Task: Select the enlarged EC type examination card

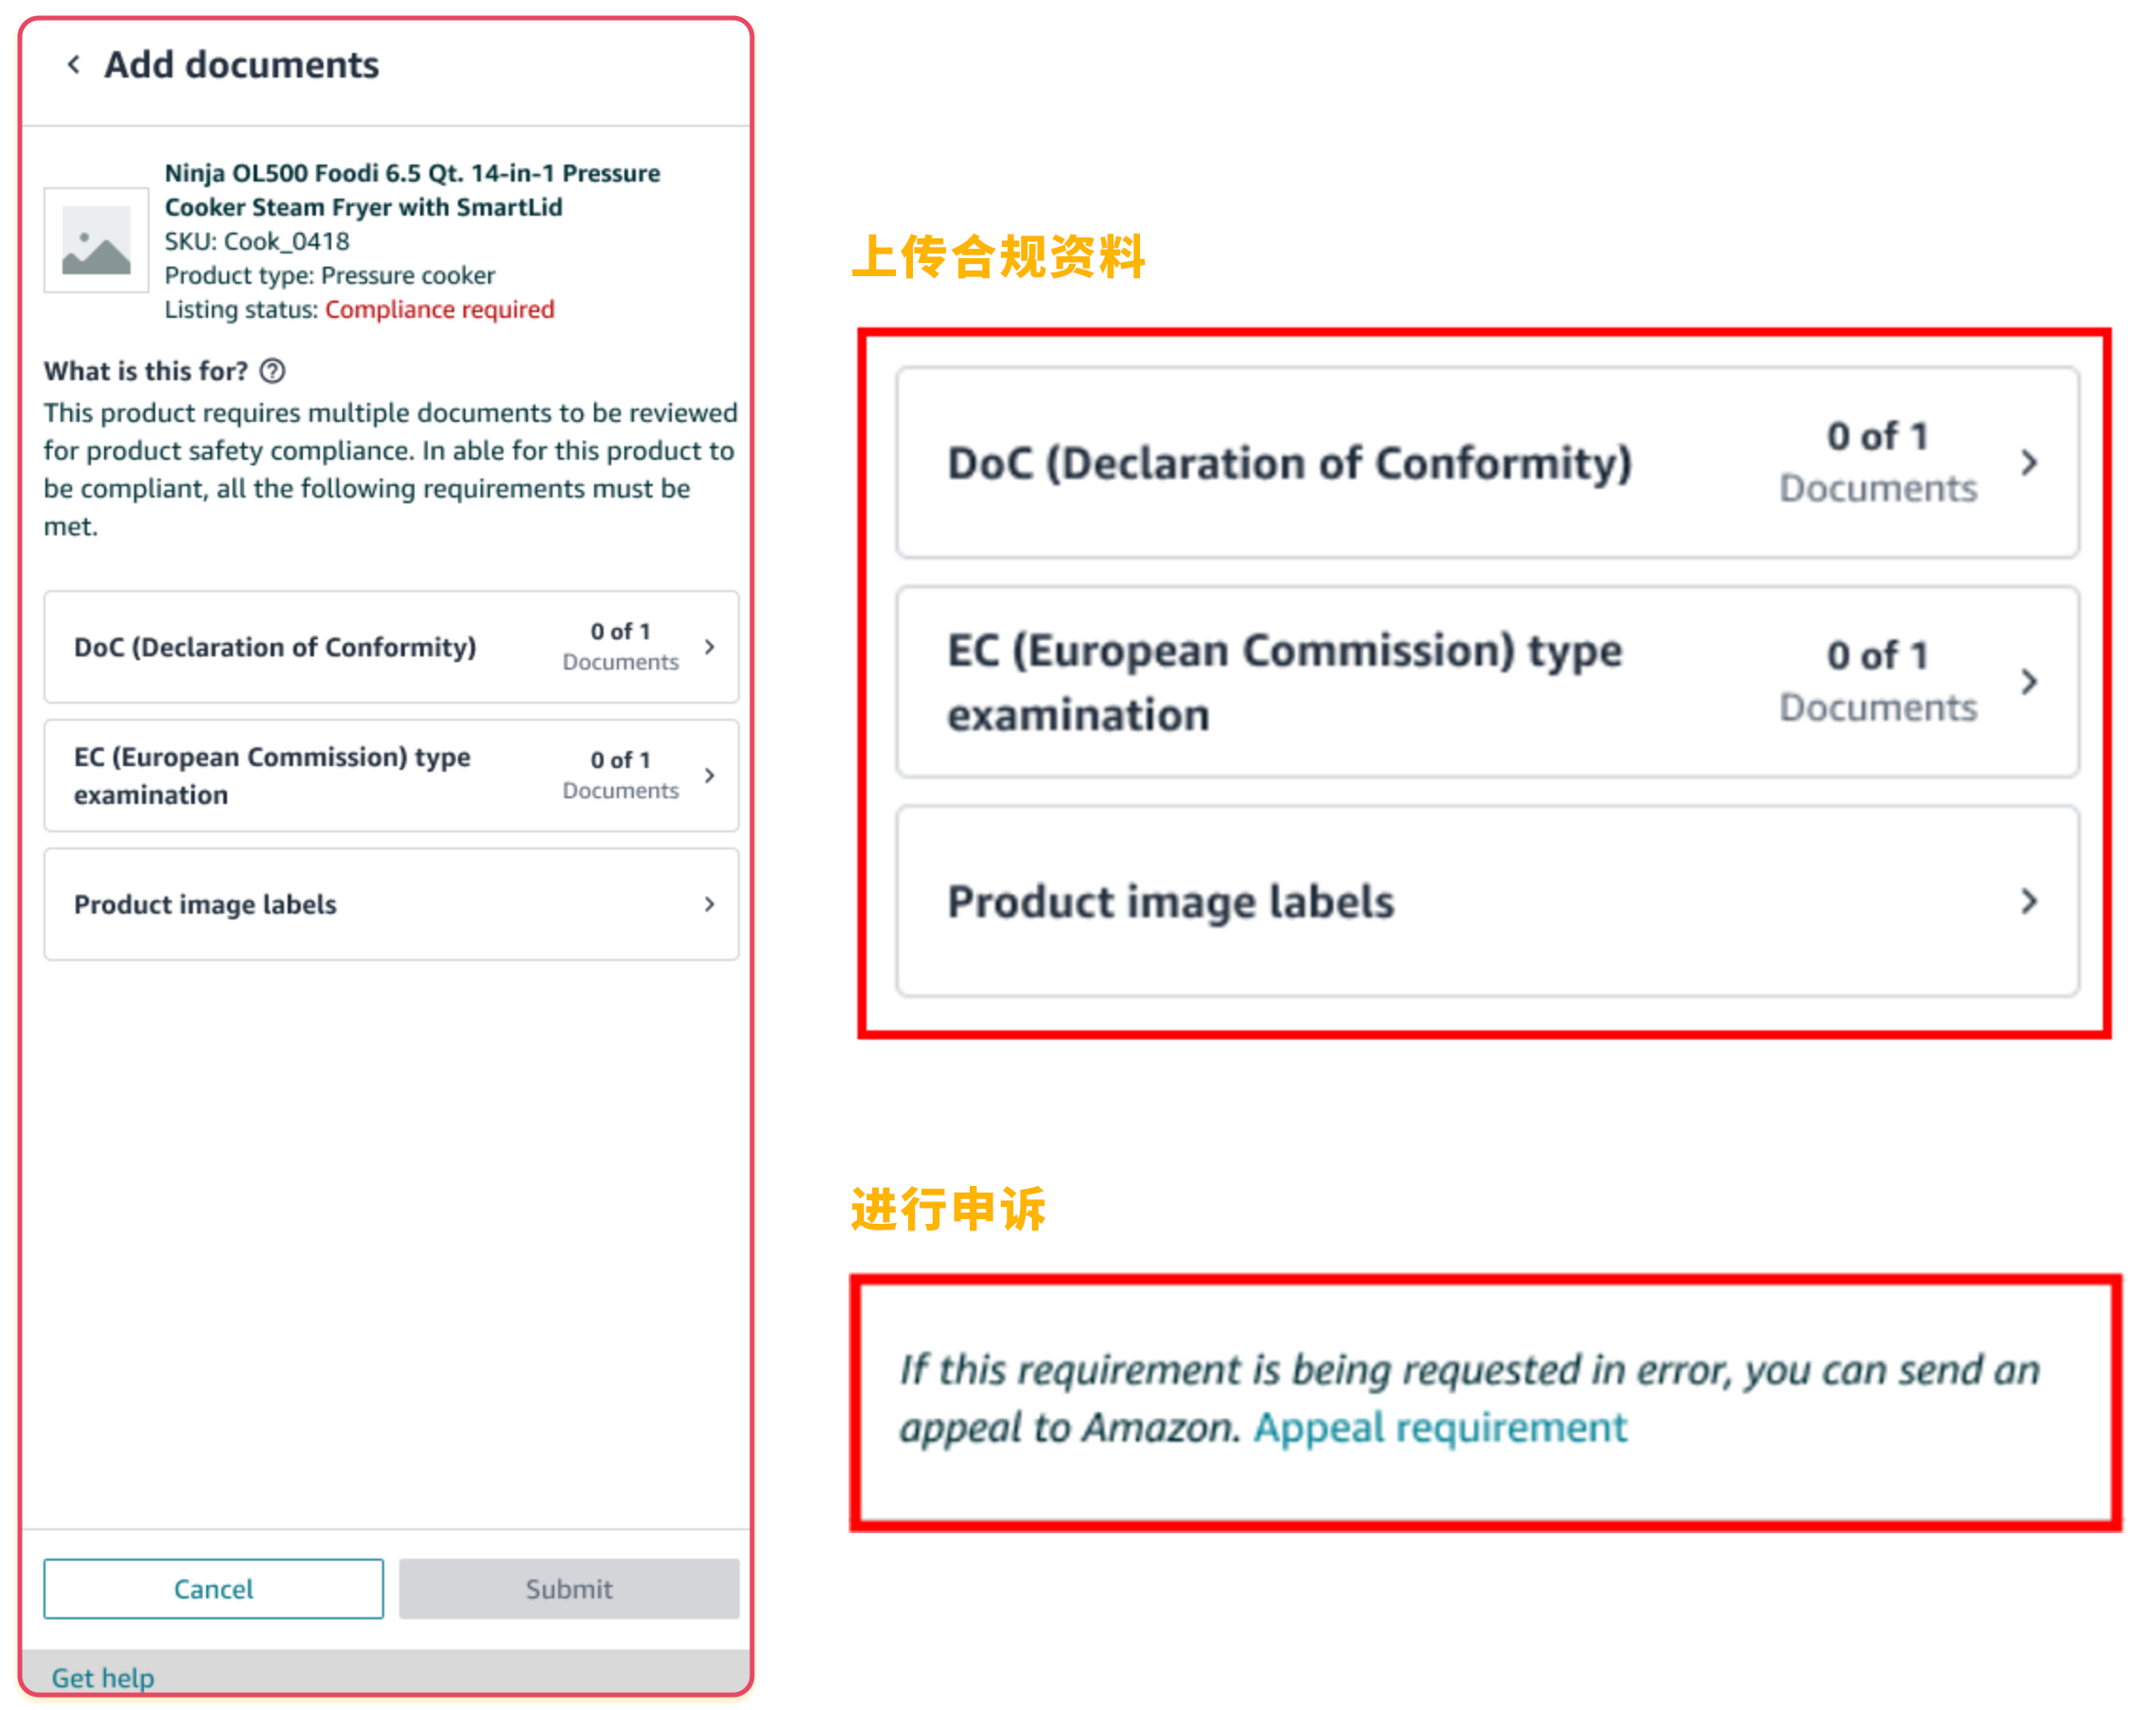Action: point(1487,681)
